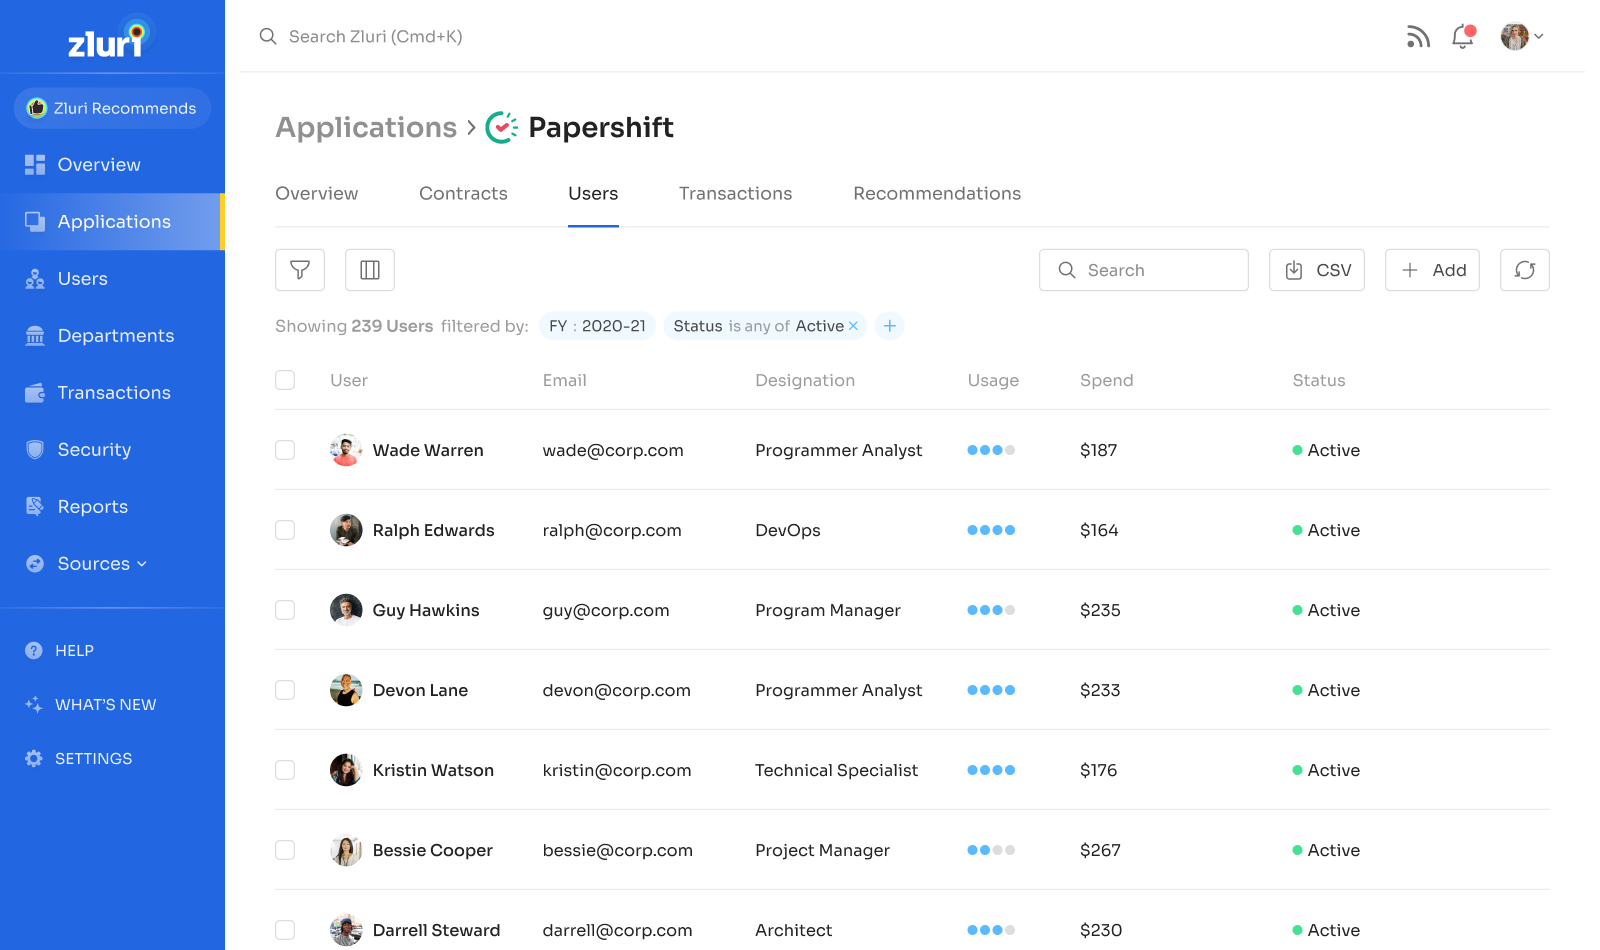Toggle the select-all checkbox in header
The height and width of the screenshot is (950, 1600).
[285, 380]
